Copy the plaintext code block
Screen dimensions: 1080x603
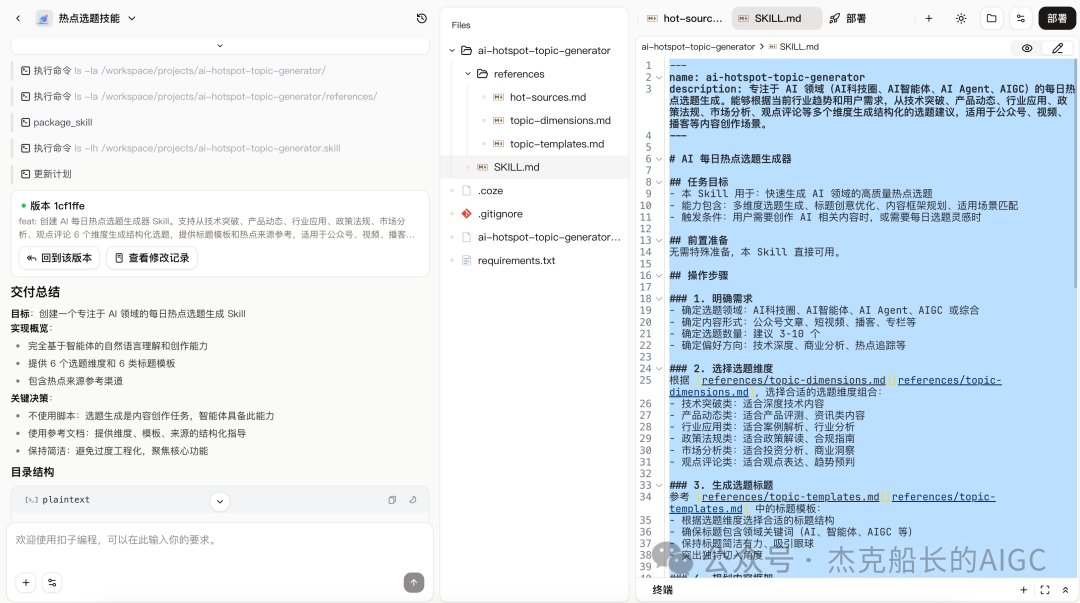tap(392, 500)
